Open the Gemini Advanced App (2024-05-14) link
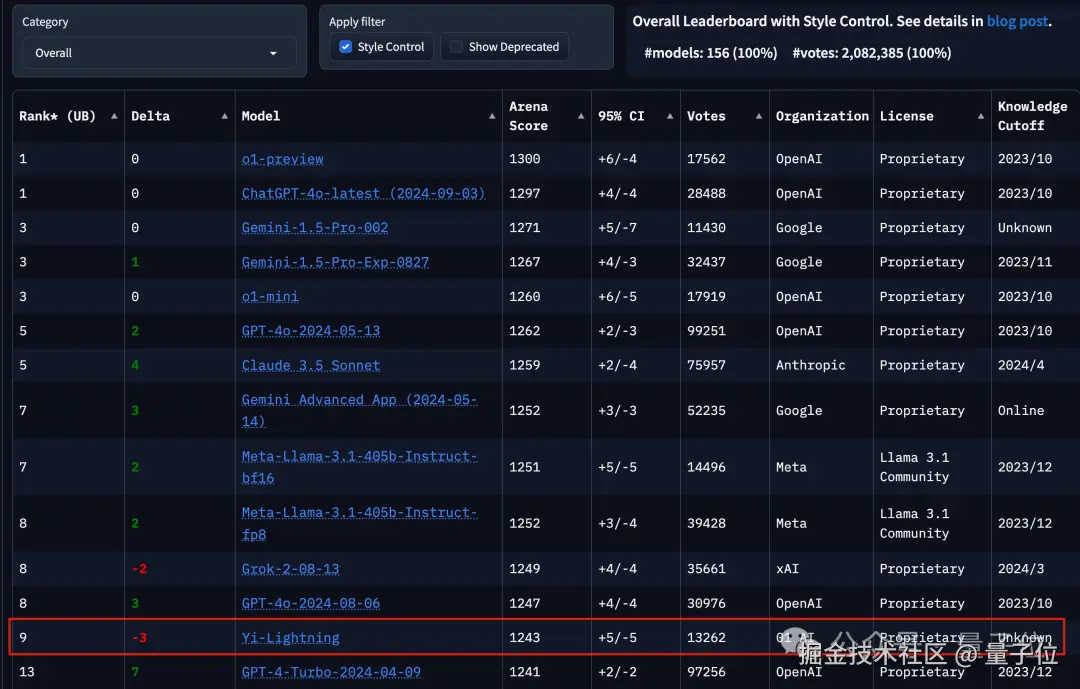The image size is (1080, 689). (359, 411)
